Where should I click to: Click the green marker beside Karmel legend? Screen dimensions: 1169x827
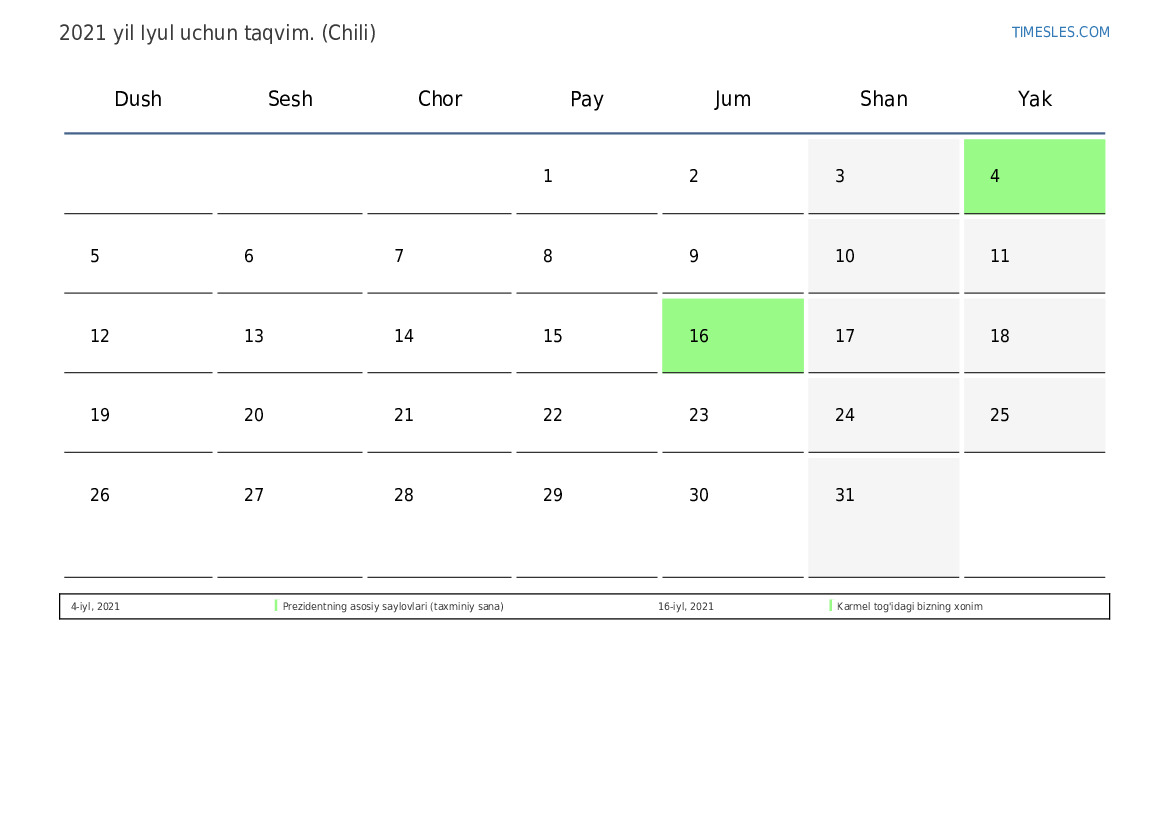pyautogui.click(x=830, y=606)
